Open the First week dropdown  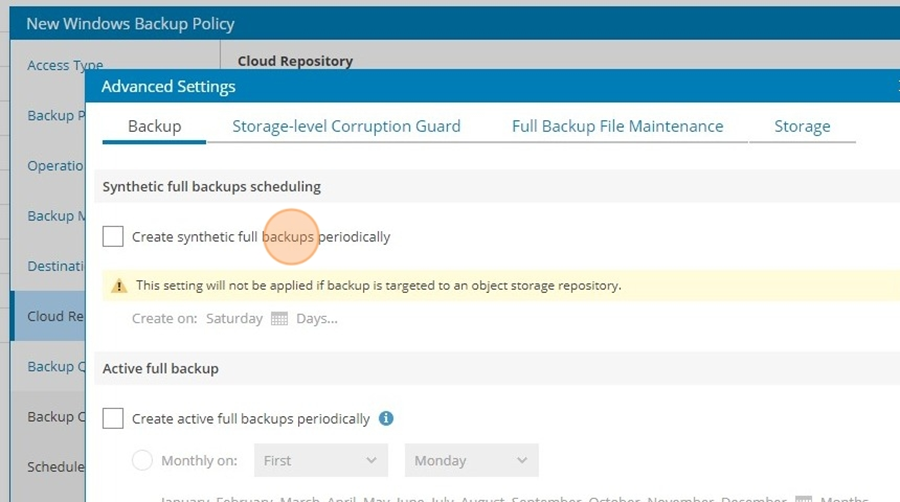[x=321, y=460]
